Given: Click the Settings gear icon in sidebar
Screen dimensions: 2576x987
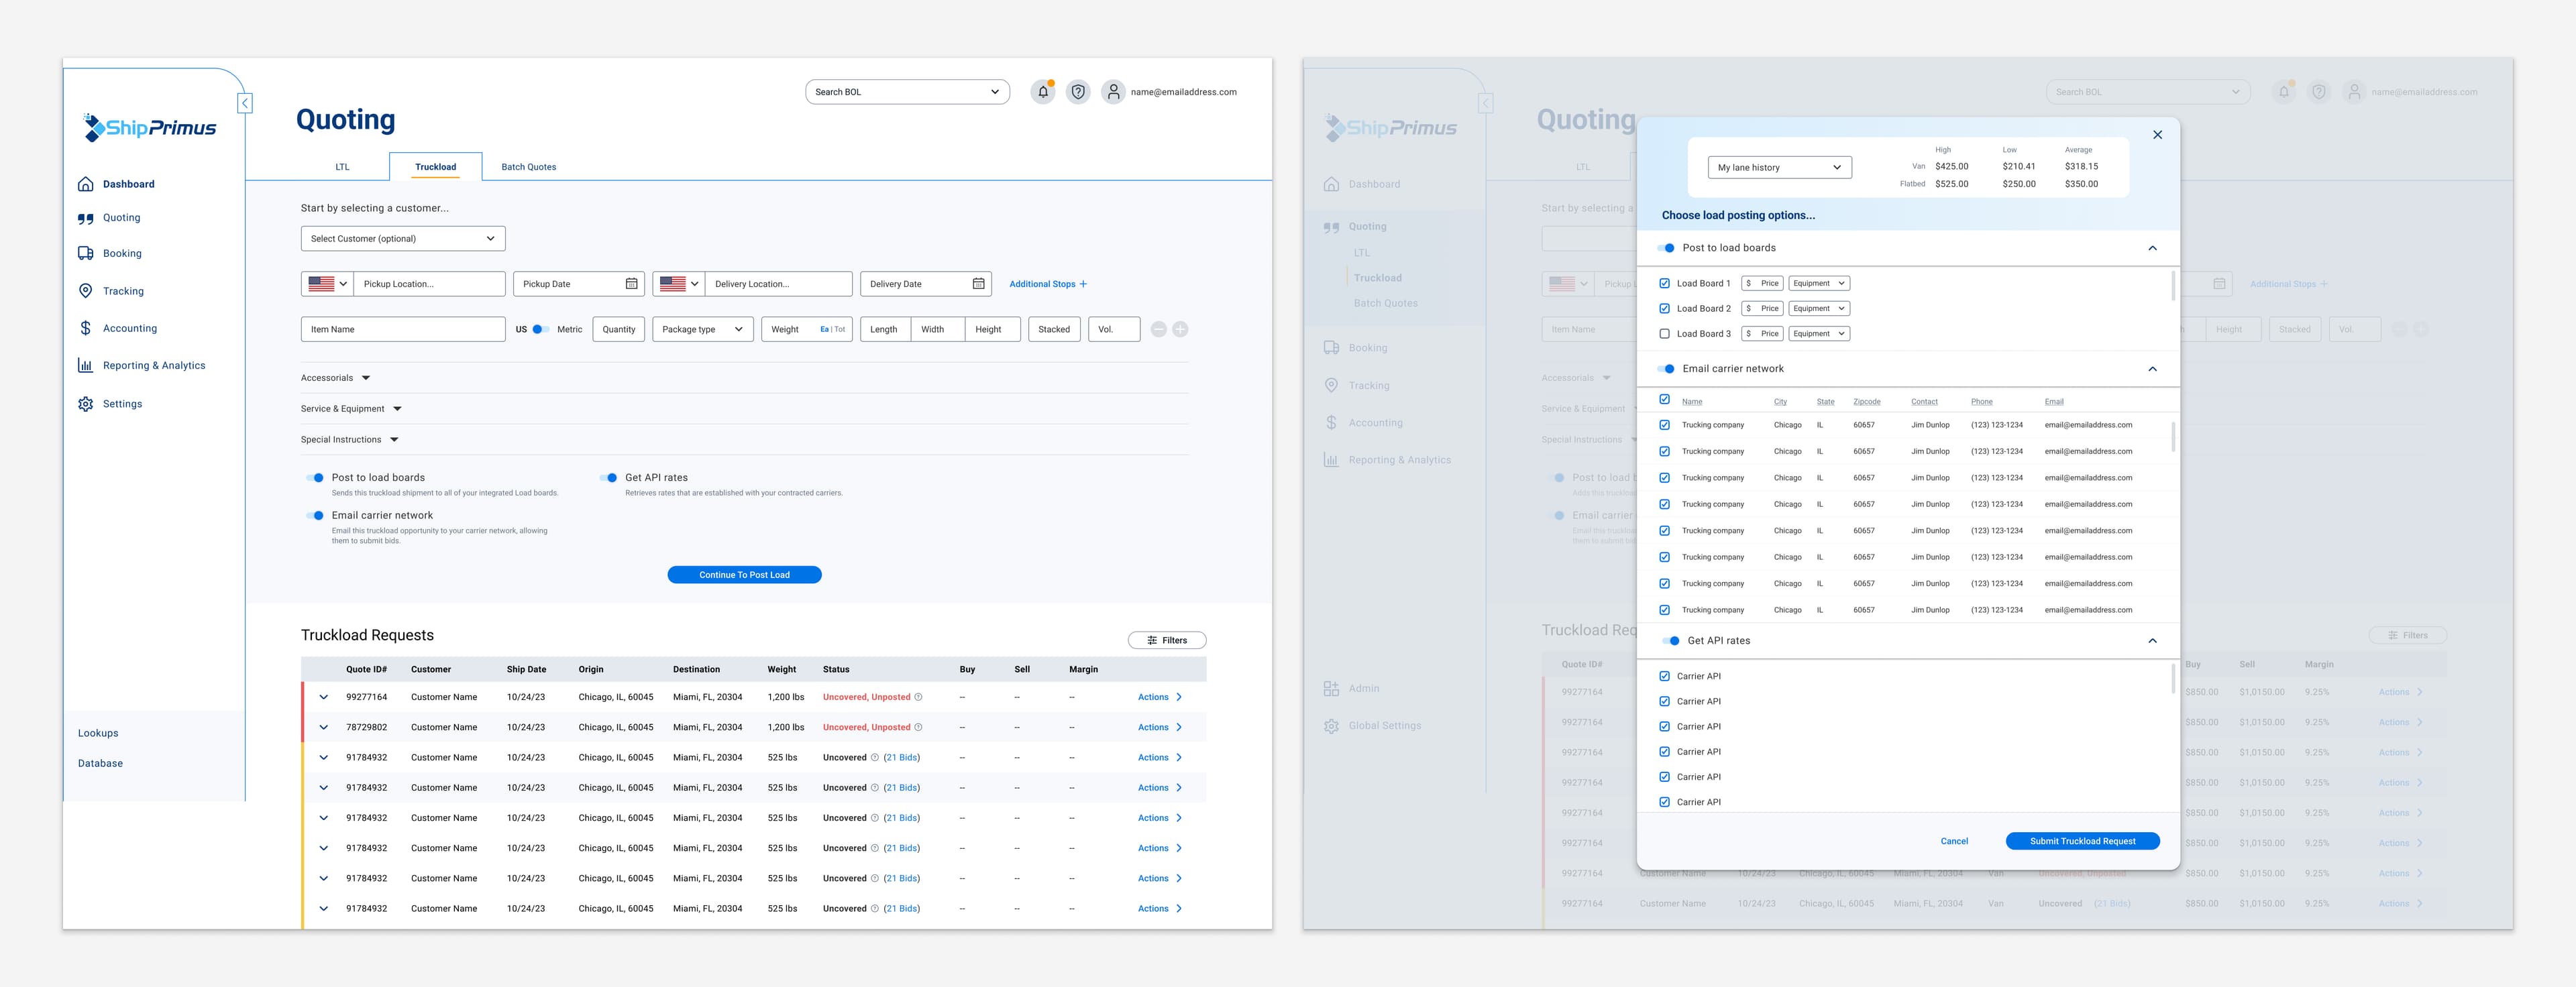Looking at the screenshot, I should (x=86, y=404).
